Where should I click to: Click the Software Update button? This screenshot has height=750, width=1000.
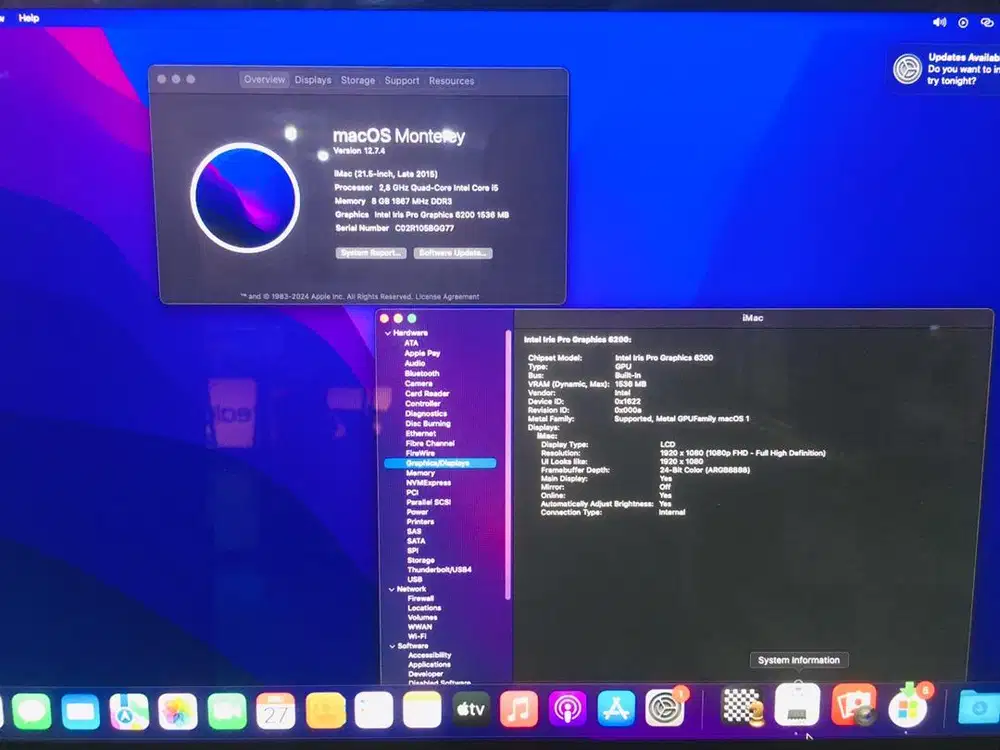pos(454,252)
